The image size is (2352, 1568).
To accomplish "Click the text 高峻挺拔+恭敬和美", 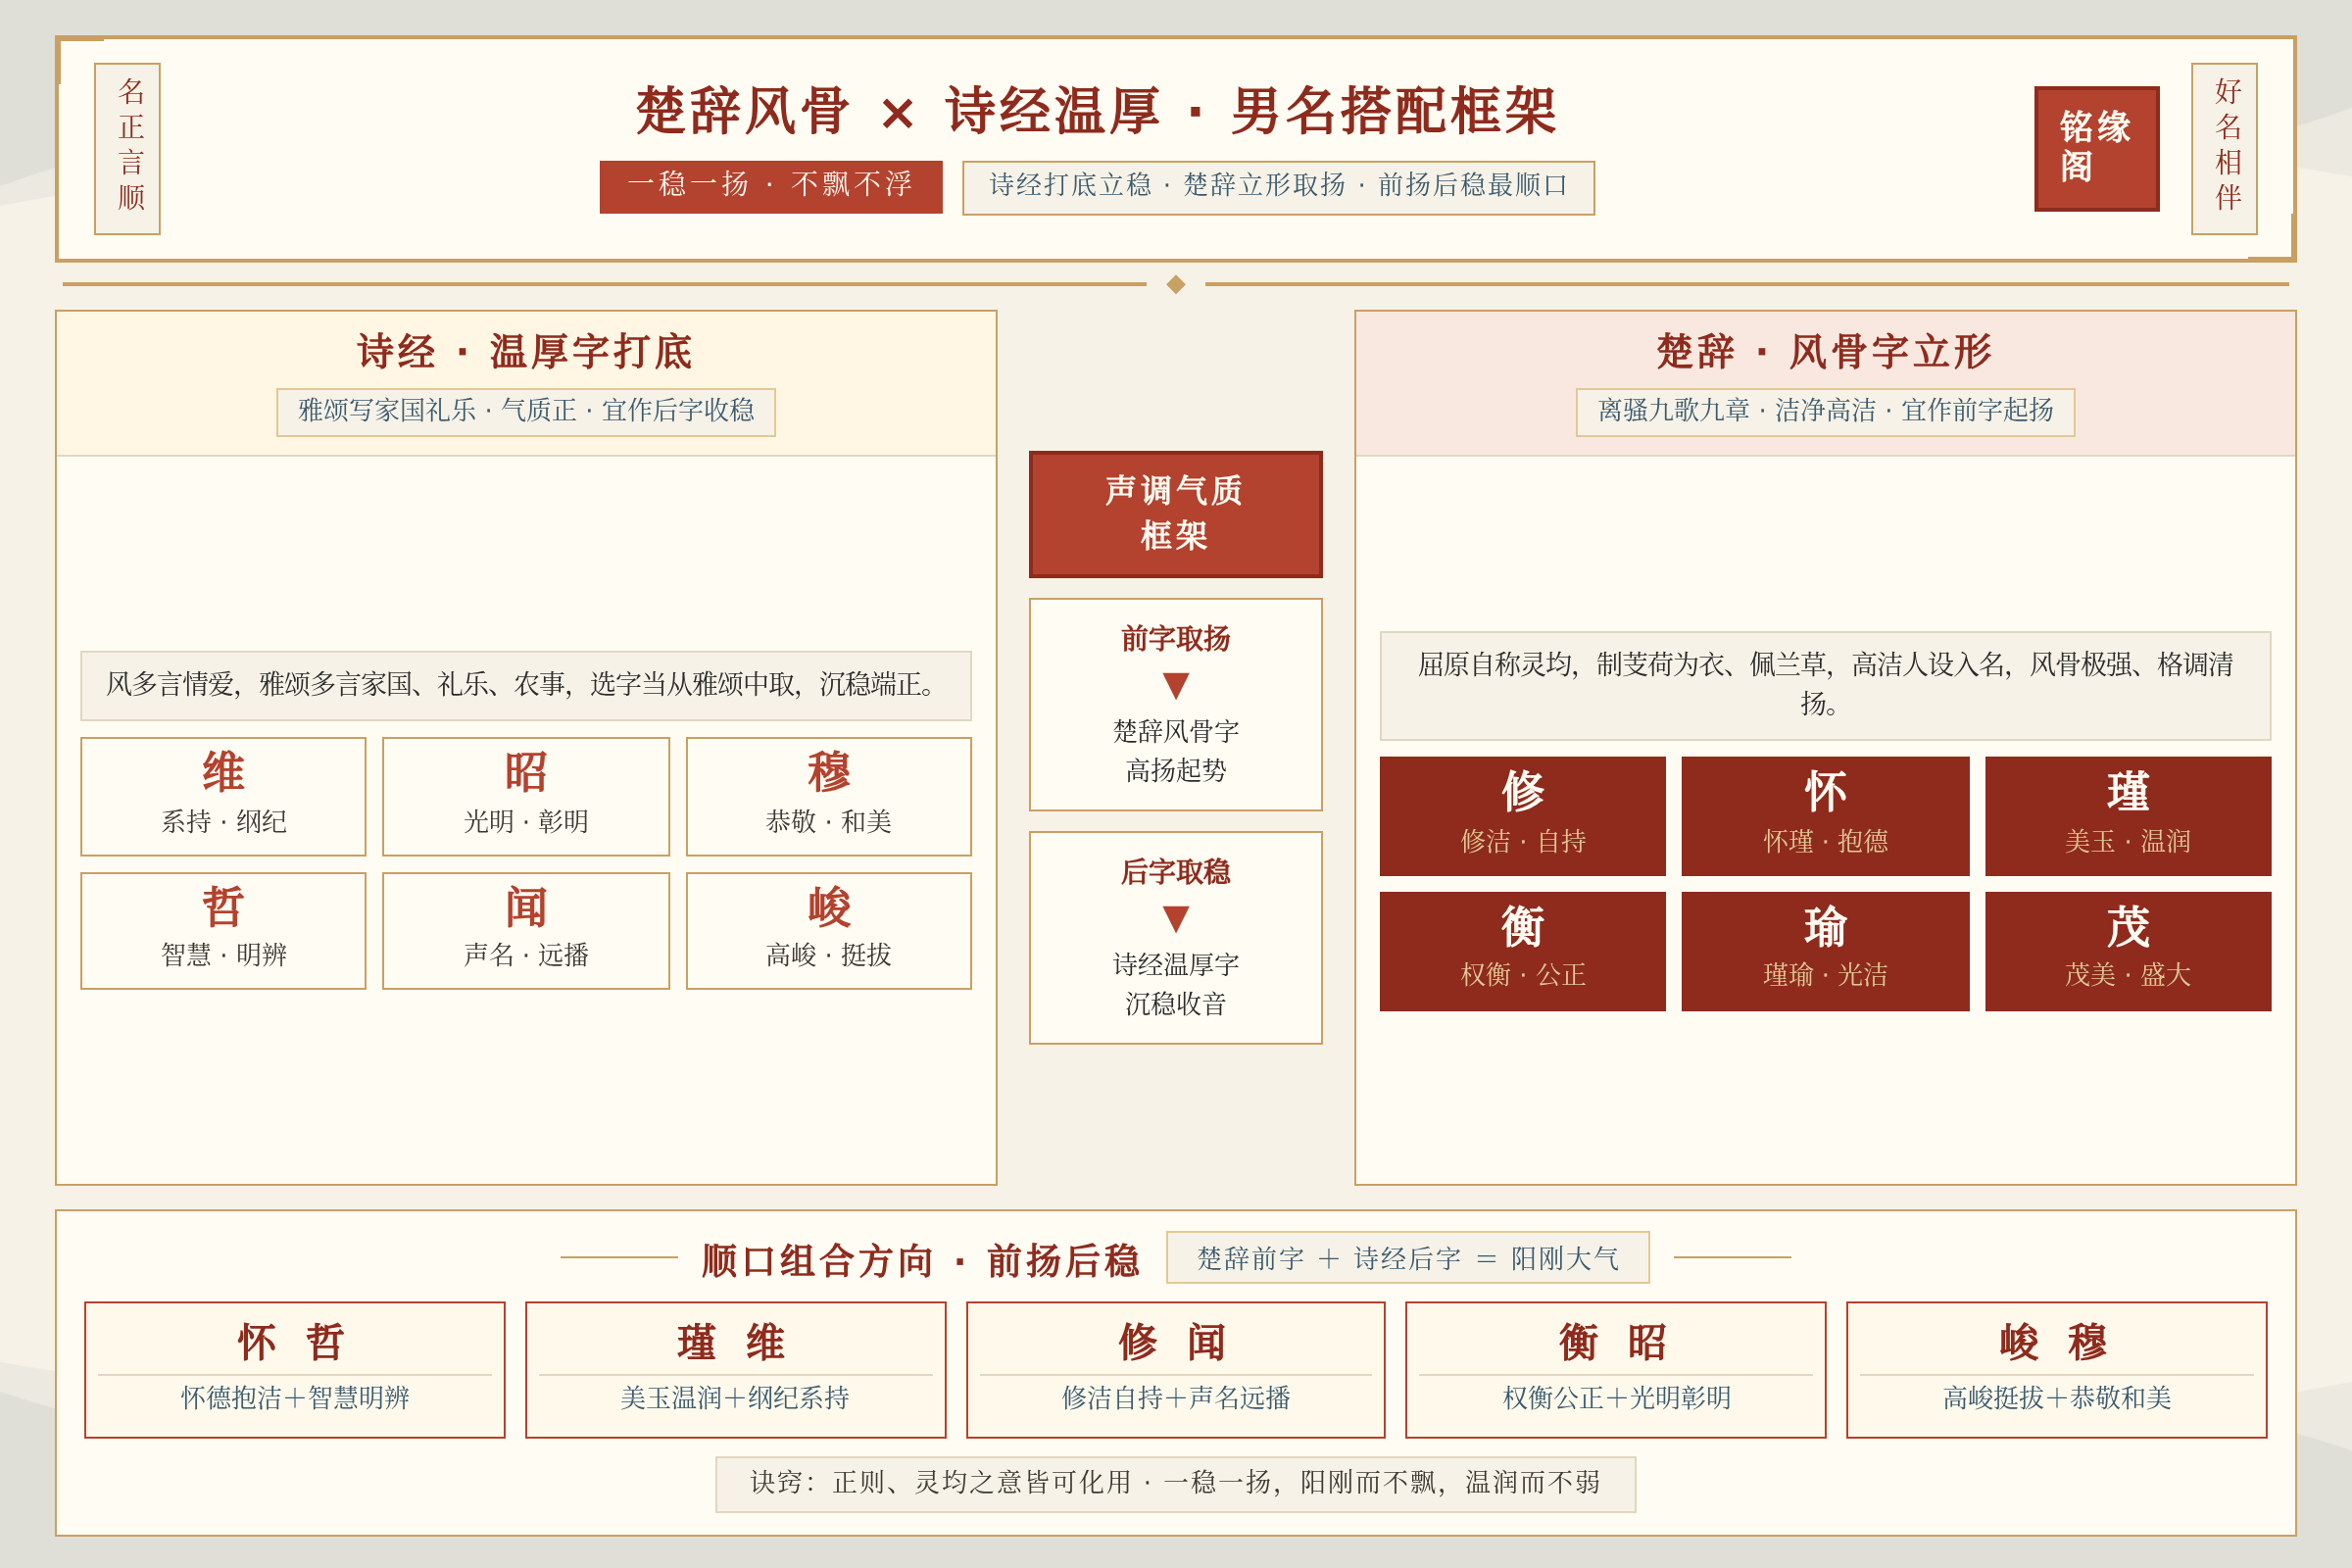I will click(2056, 1398).
